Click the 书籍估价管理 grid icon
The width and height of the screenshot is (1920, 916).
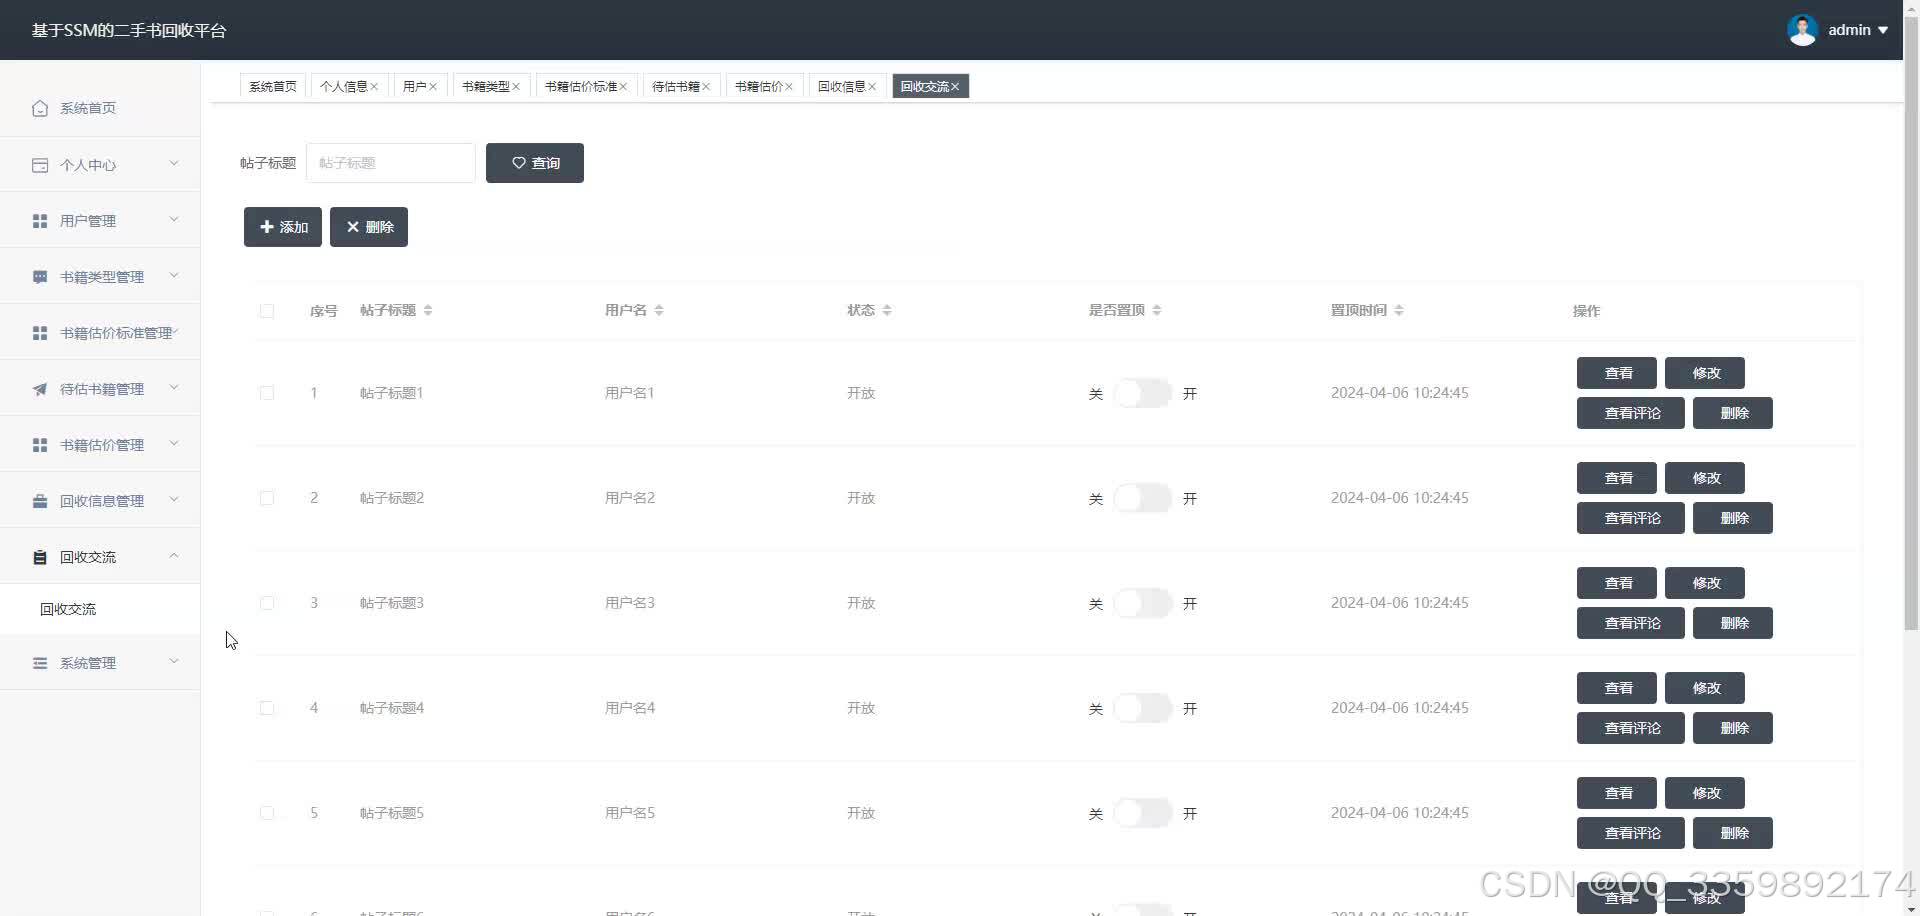pyautogui.click(x=40, y=445)
